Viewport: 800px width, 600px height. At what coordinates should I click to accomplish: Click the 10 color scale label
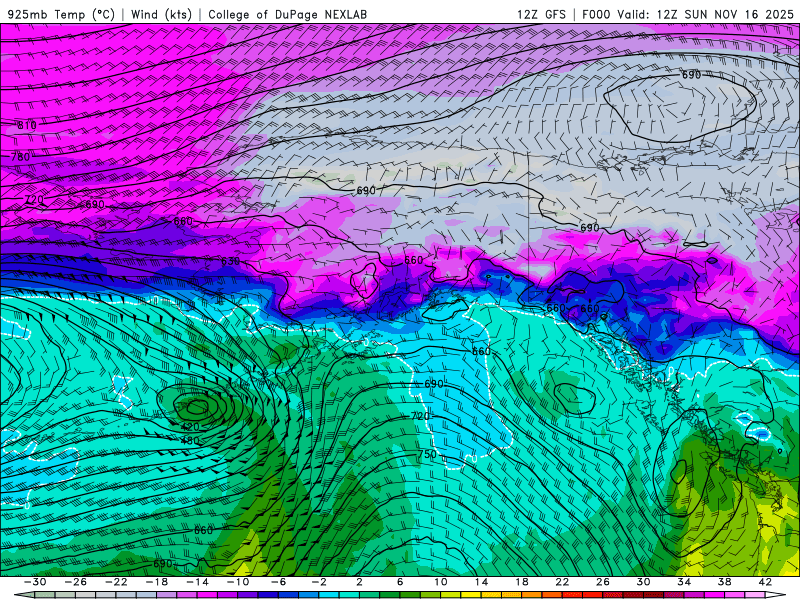(x=440, y=582)
